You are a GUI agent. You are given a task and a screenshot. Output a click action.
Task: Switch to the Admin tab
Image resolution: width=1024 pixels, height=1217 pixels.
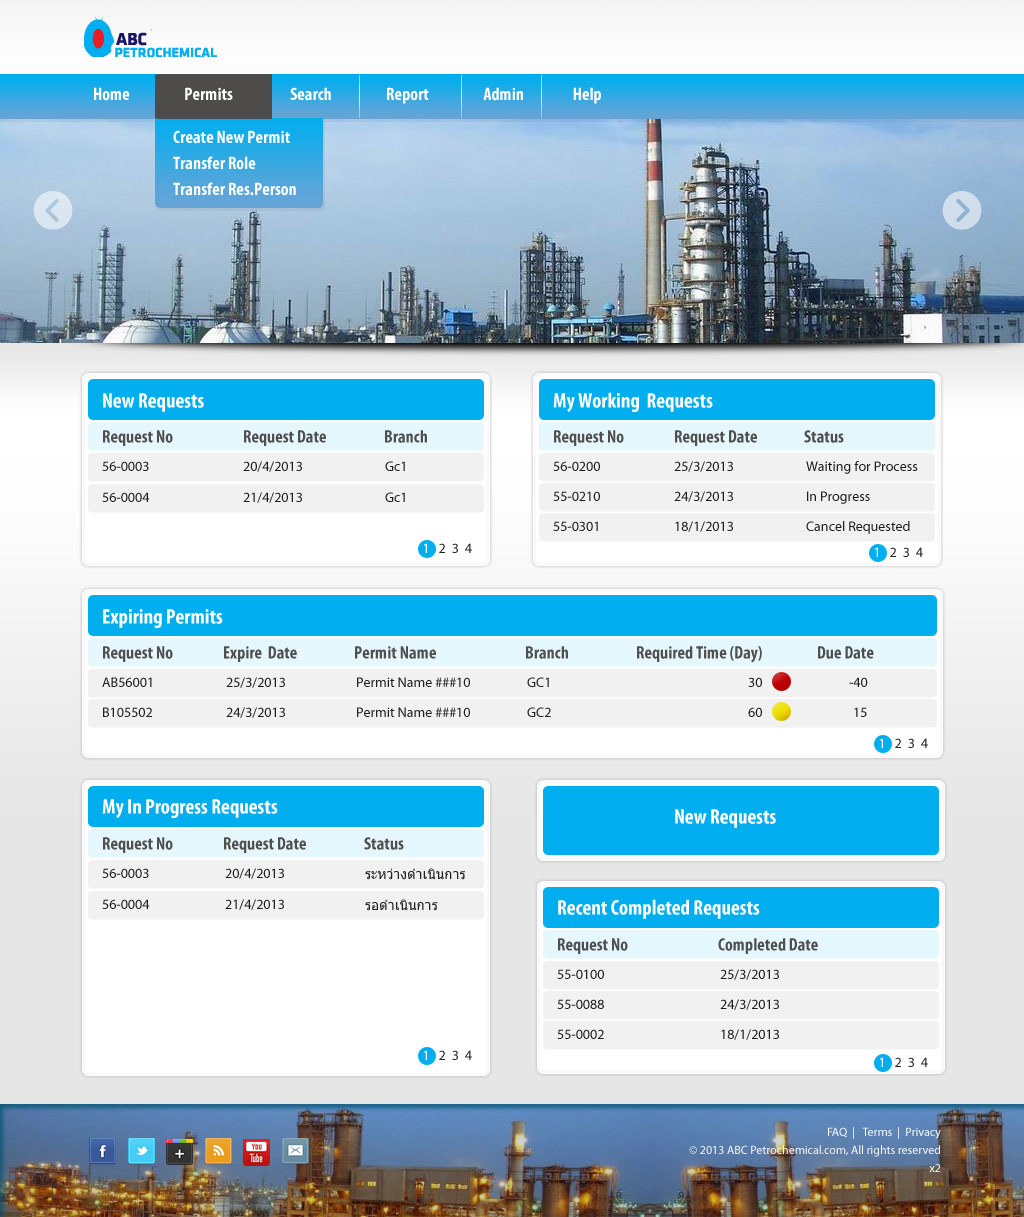pyautogui.click(x=503, y=95)
